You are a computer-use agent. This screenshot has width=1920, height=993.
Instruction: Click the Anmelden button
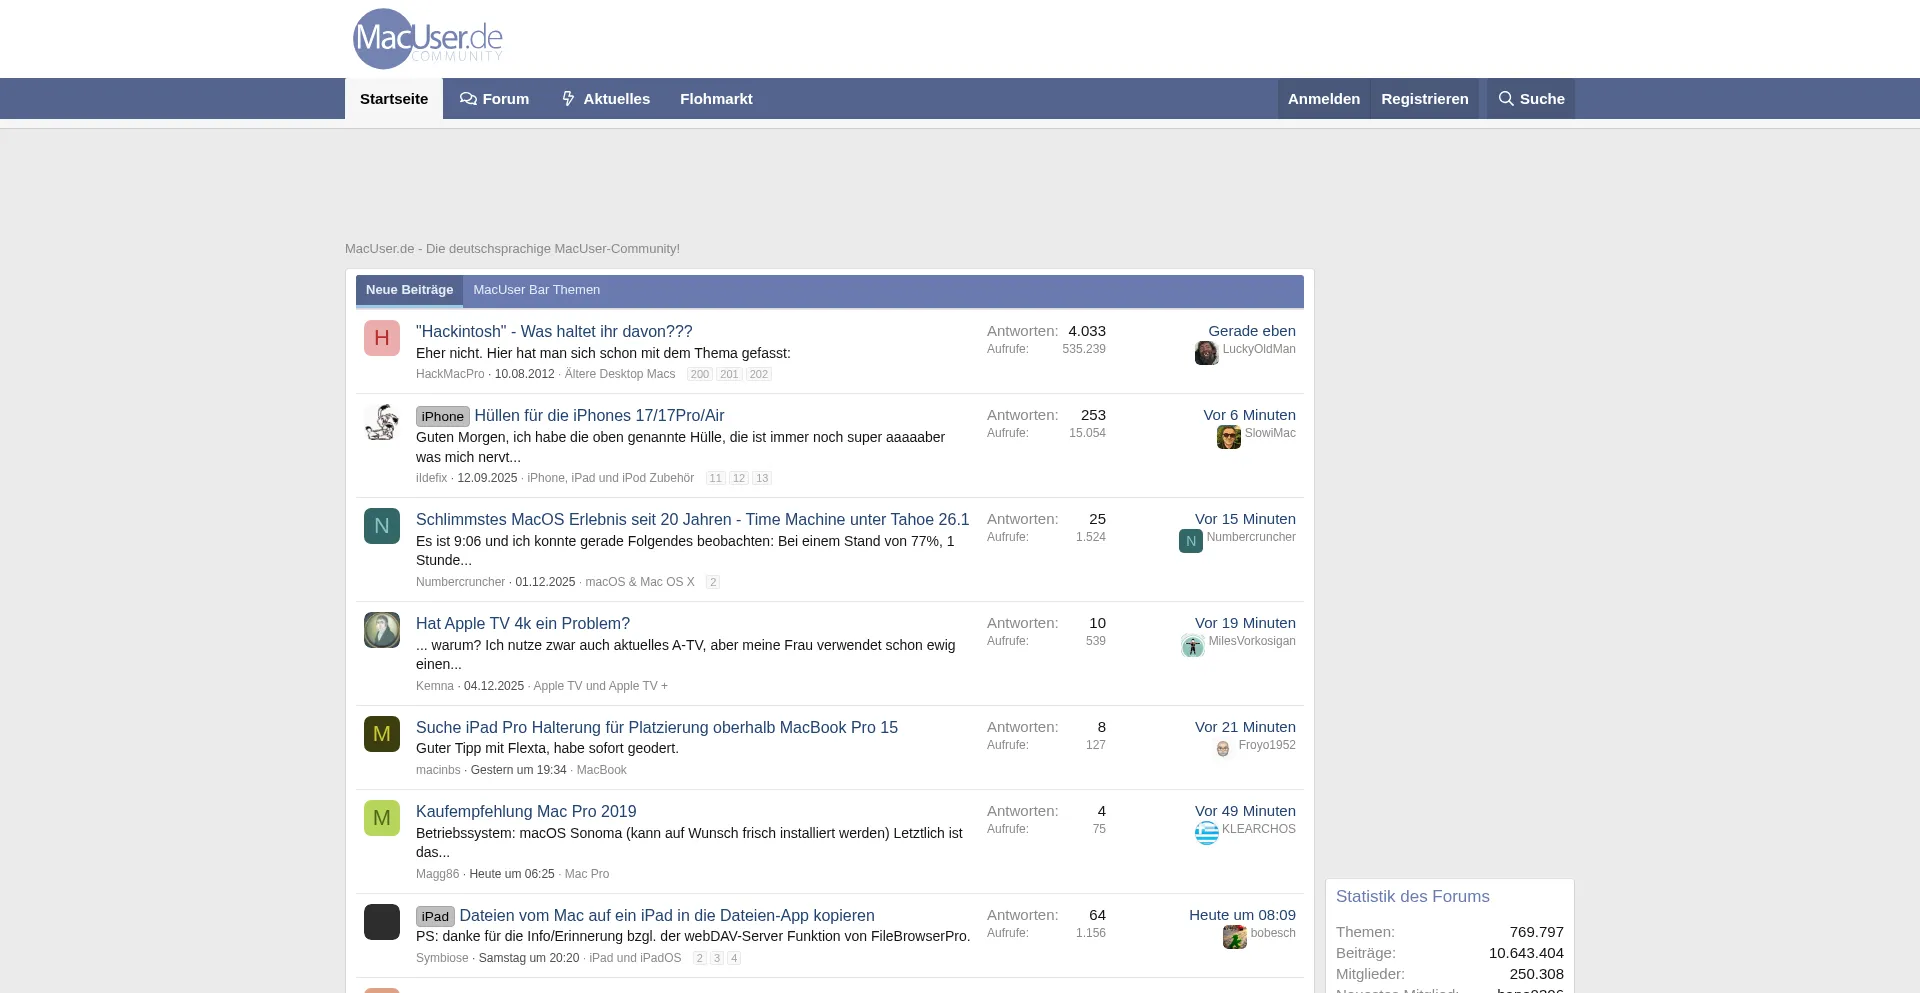(x=1323, y=99)
